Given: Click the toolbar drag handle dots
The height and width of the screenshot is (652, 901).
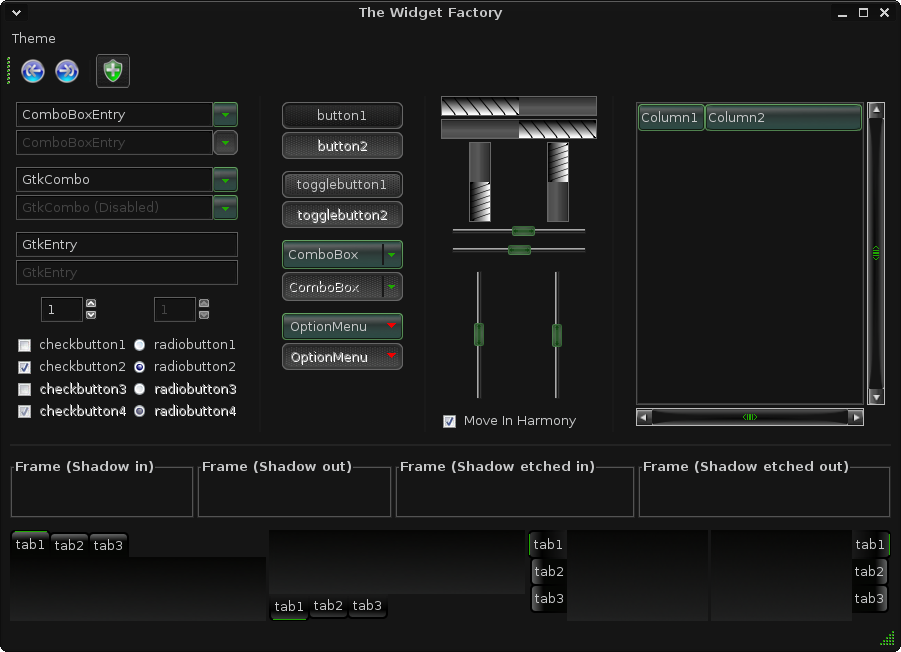Looking at the screenshot, I should coord(9,70).
